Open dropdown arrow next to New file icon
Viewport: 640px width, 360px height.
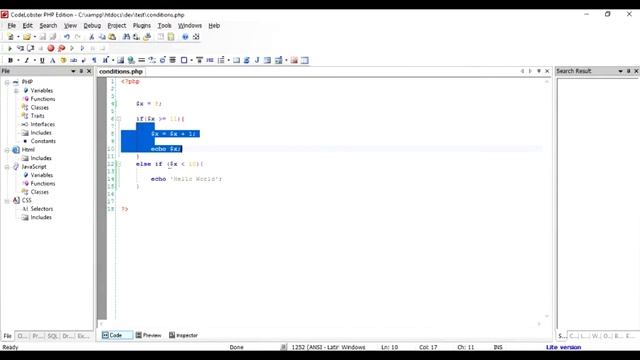(18, 37)
